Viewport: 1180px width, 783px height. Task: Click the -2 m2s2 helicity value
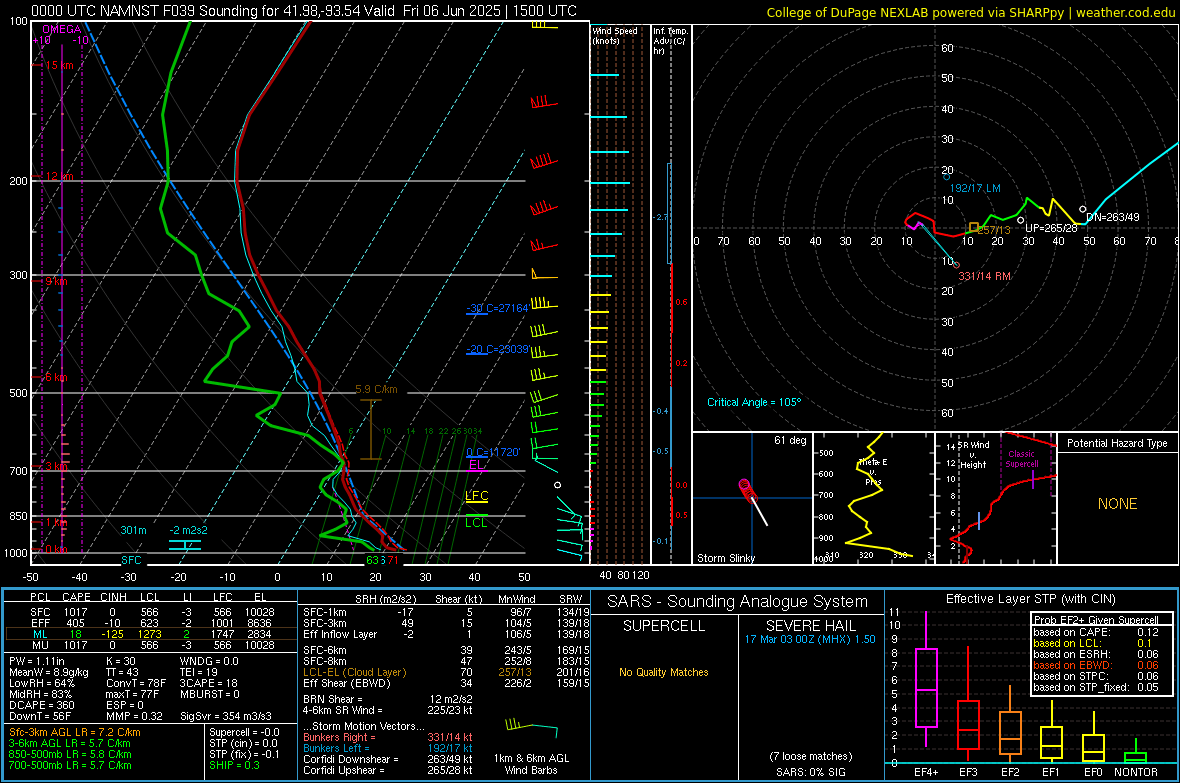188,530
